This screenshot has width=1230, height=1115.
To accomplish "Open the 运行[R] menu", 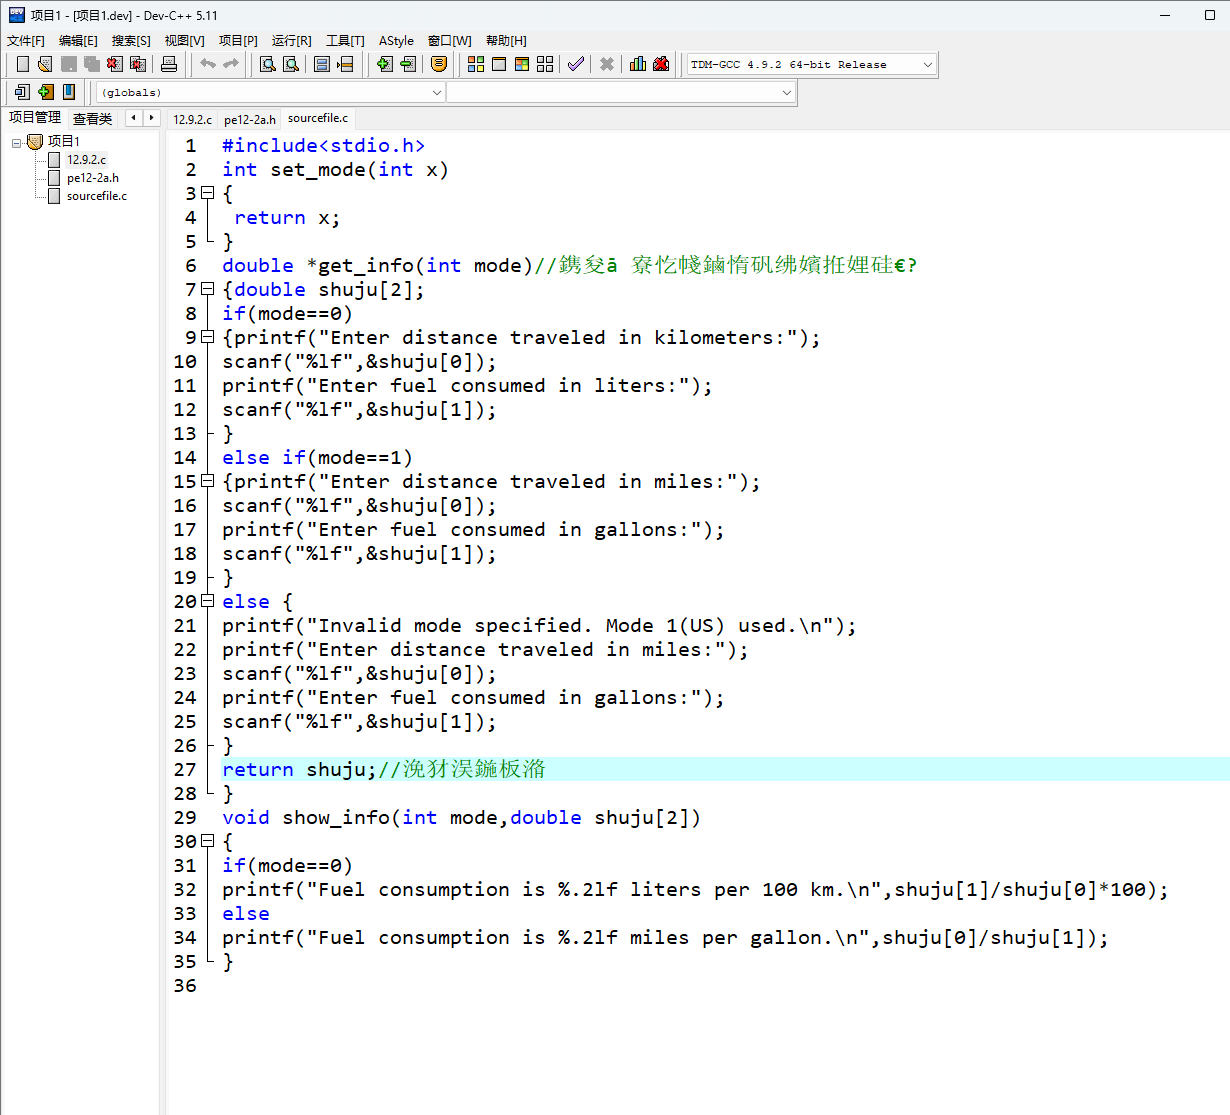I will coord(291,40).
